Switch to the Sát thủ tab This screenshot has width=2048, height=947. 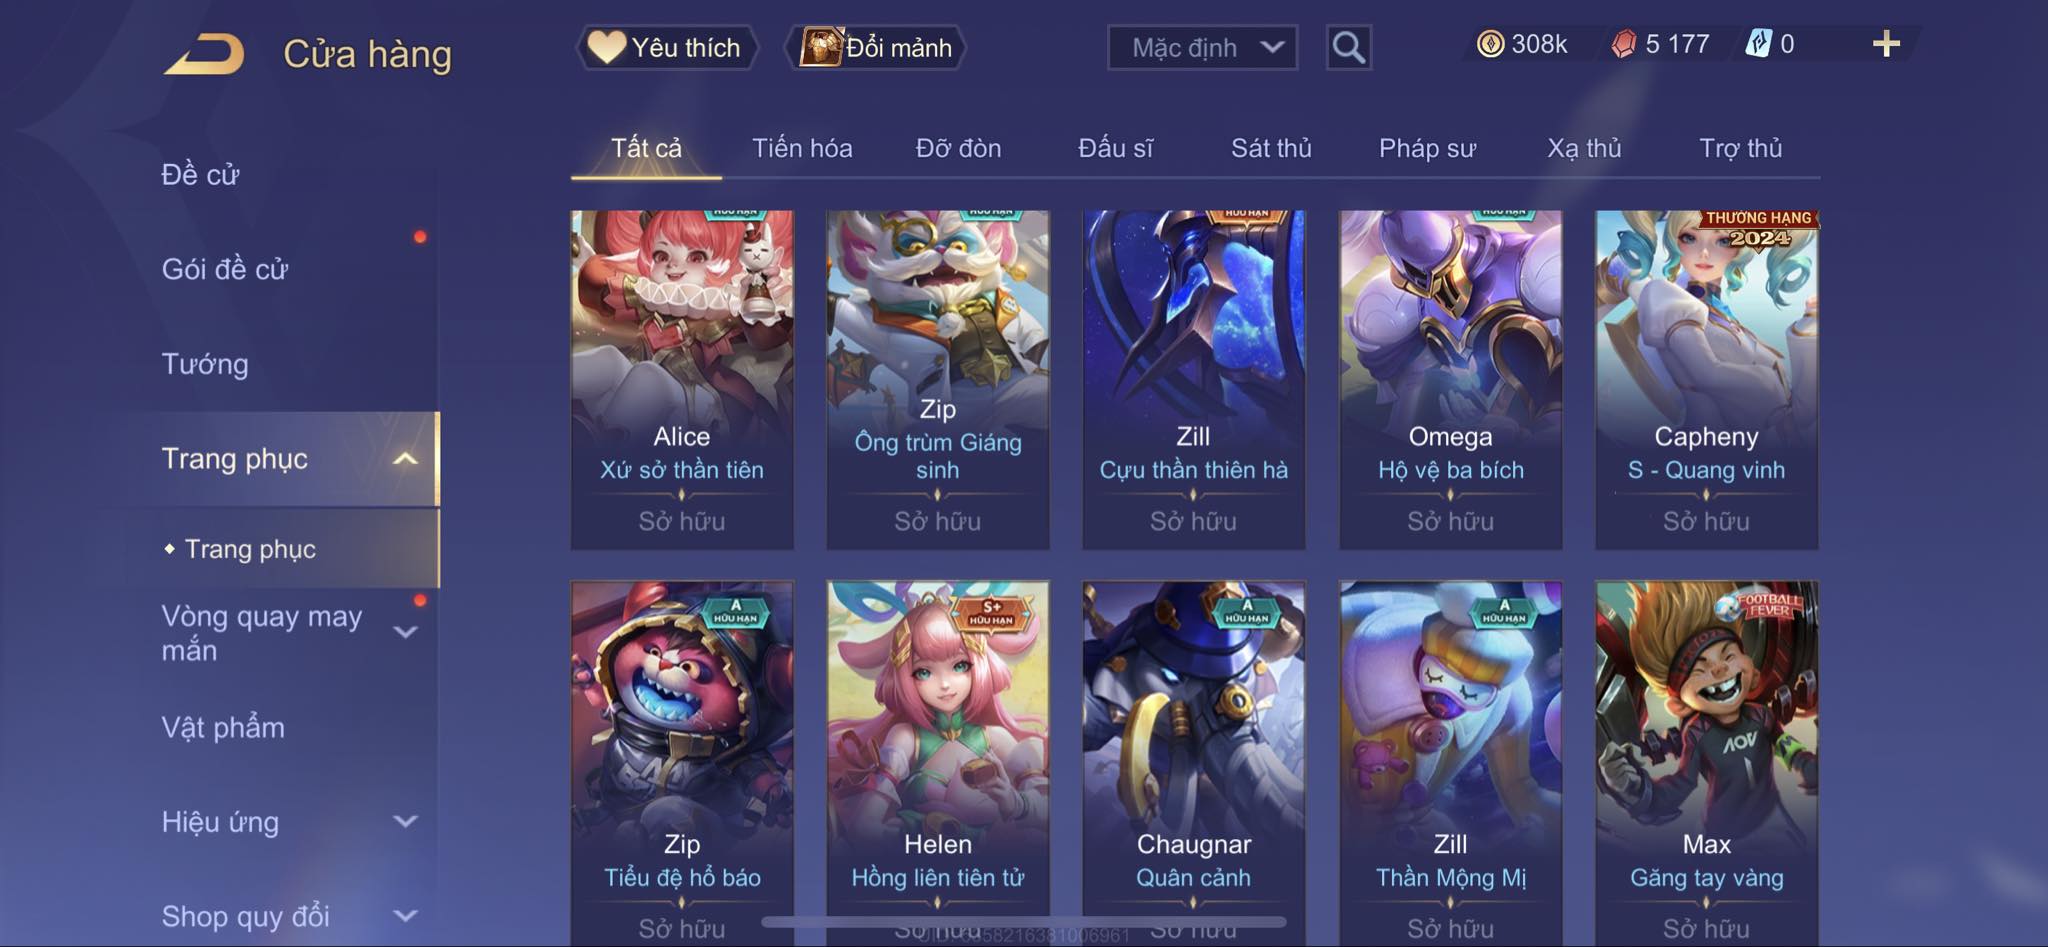[1271, 148]
